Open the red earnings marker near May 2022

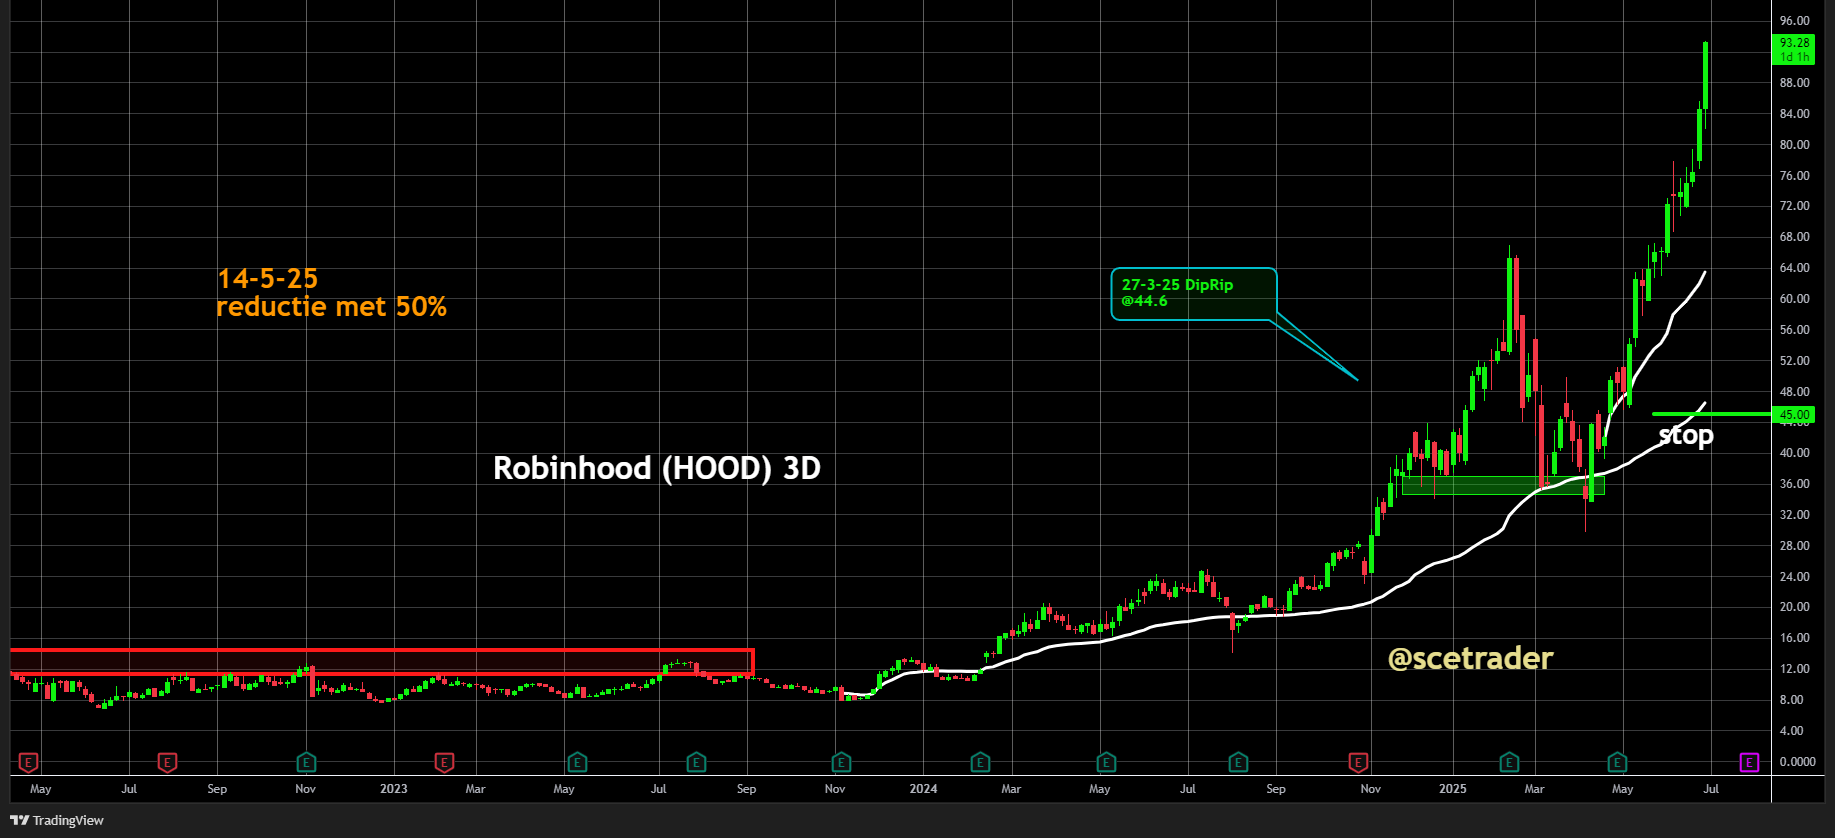pyautogui.click(x=29, y=763)
